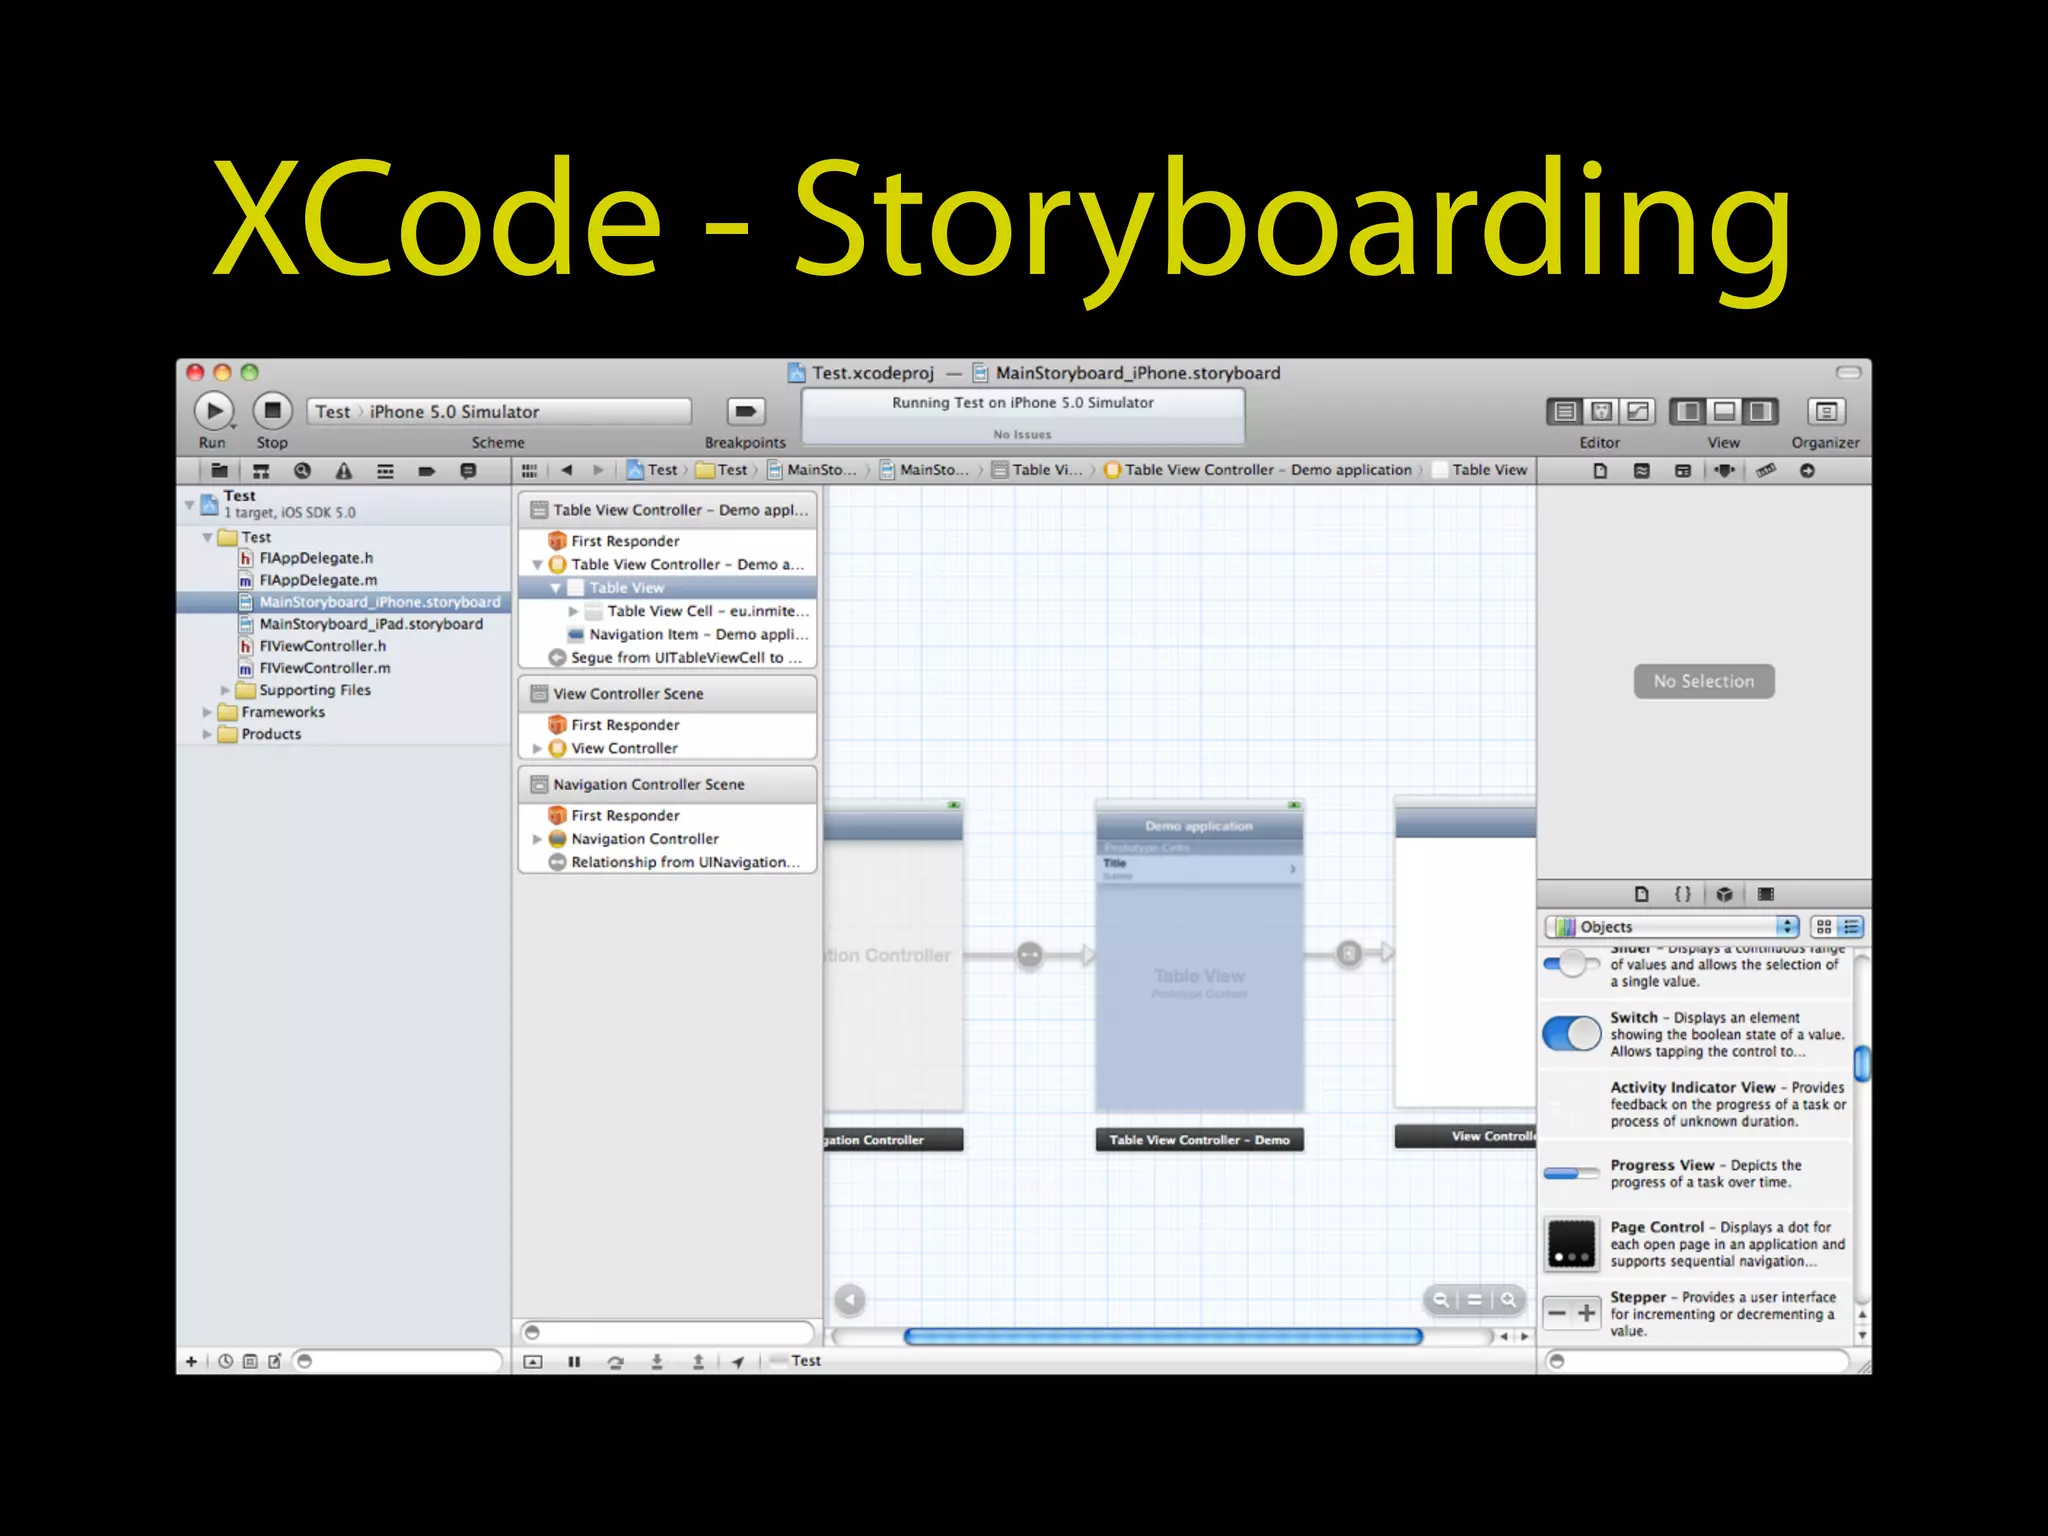The height and width of the screenshot is (1536, 2048).
Task: Show the File Template library
Action: point(1641,894)
